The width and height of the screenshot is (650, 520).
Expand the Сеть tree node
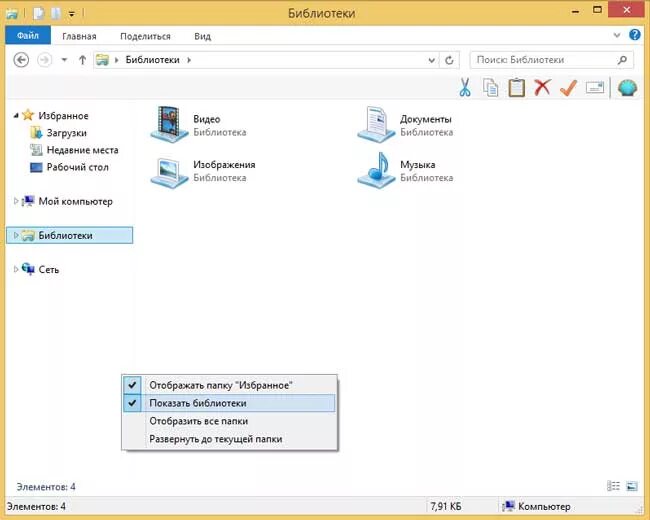coord(15,269)
